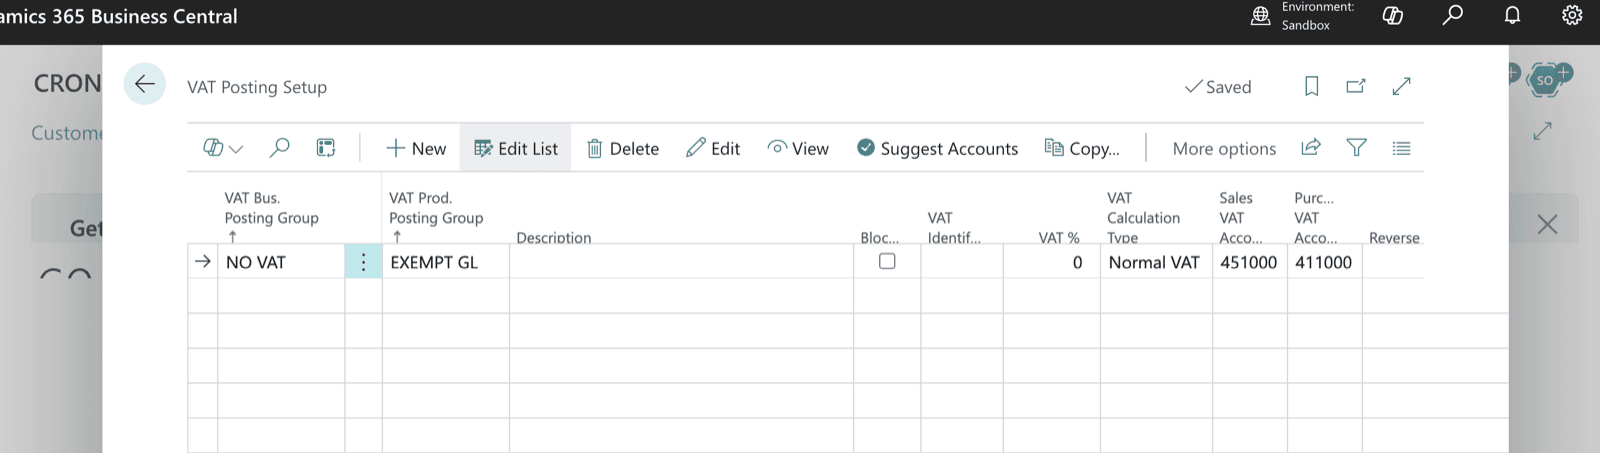The height and width of the screenshot is (453, 1600).
Task: Close the background dialog with X
Action: pos(1547,224)
